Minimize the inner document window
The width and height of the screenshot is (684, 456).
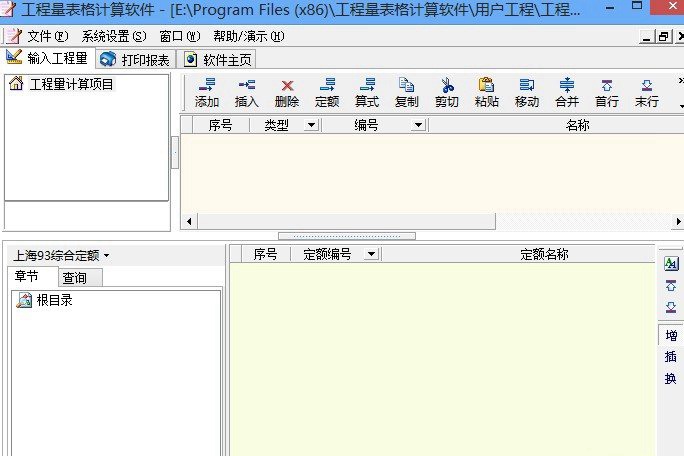pyautogui.click(x=646, y=37)
